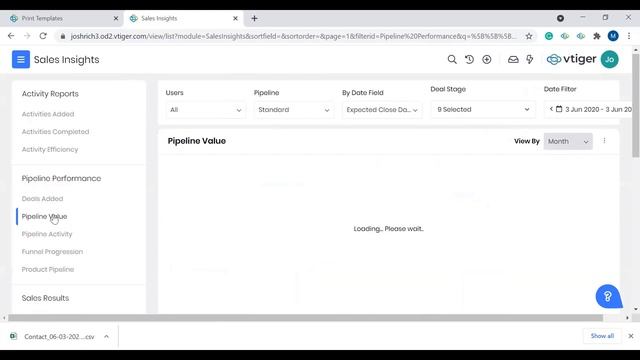Open Activity Efficiency report
Viewport: 640px width, 360px height.
50,149
